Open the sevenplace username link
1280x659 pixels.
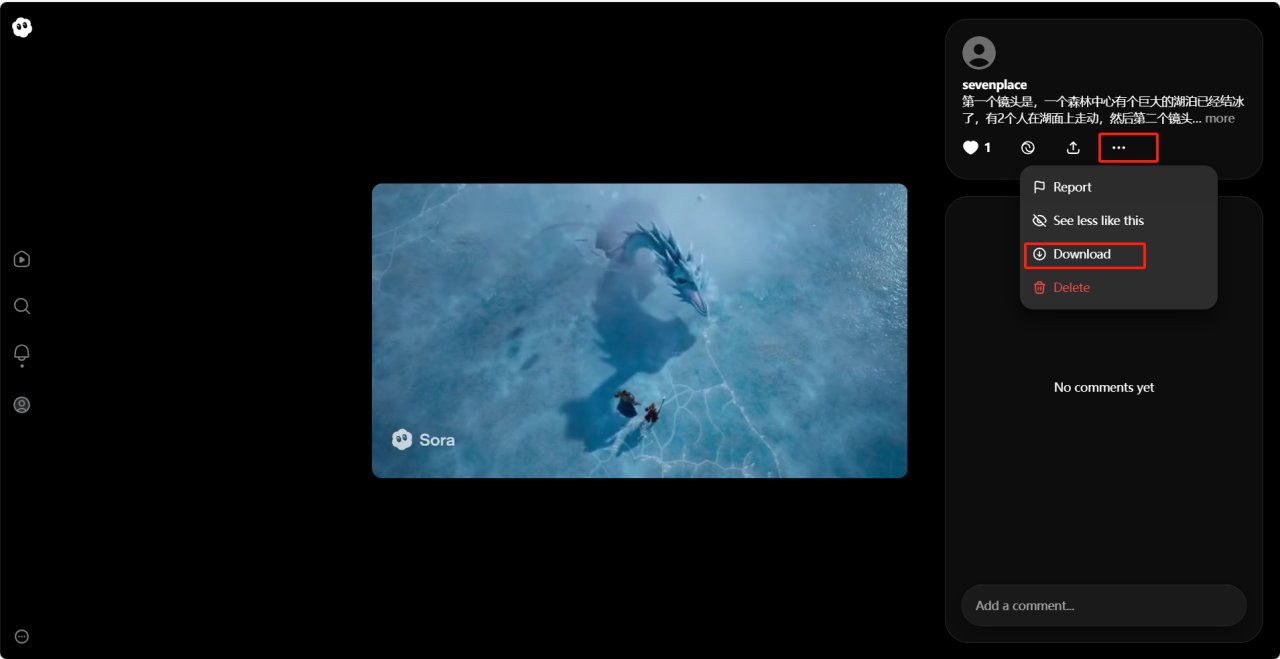pyautogui.click(x=995, y=85)
